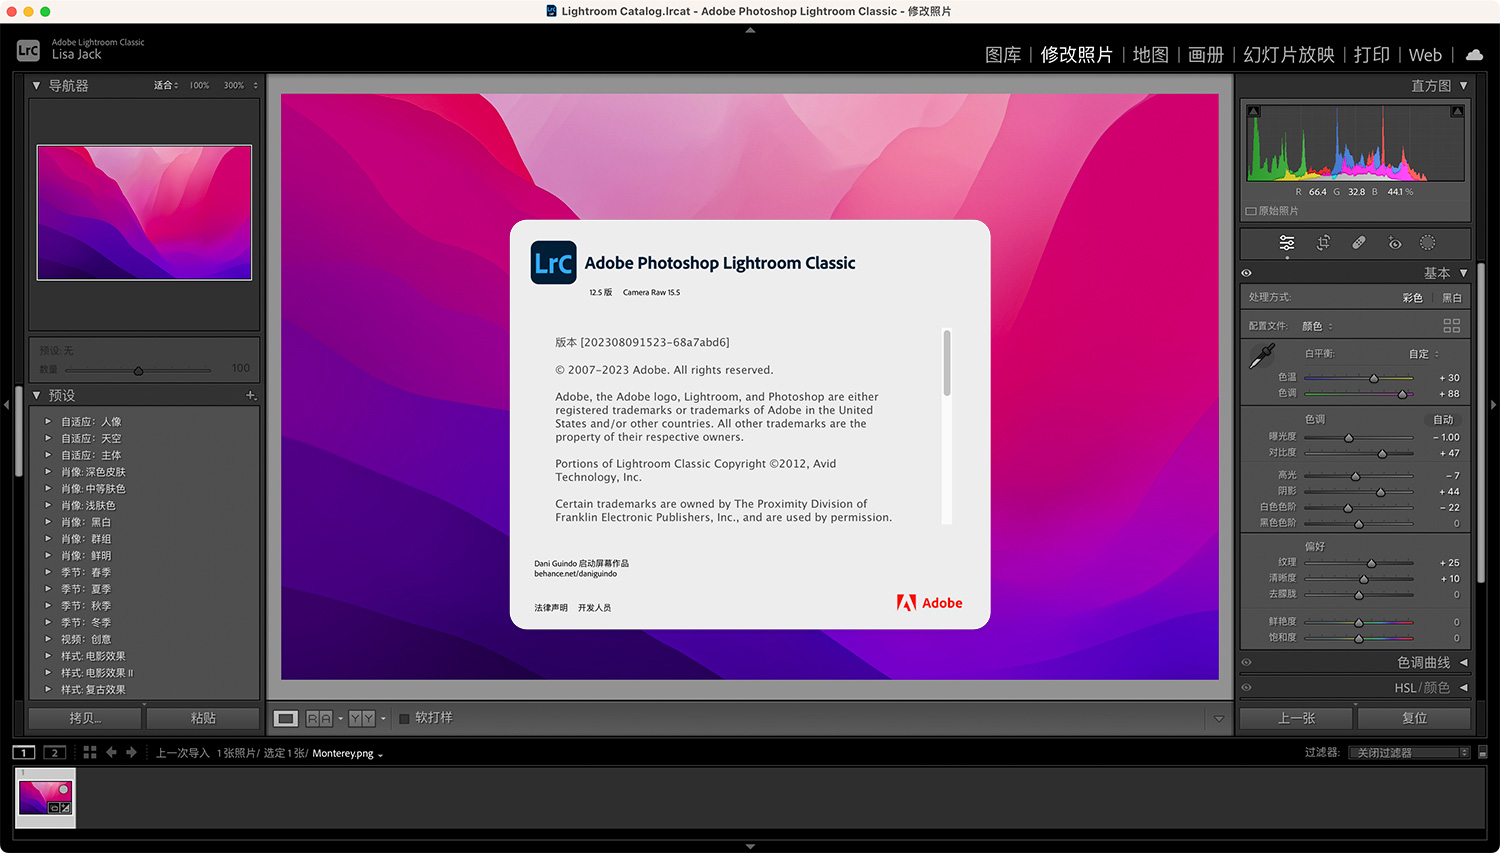The width and height of the screenshot is (1500, 853).
Task: Expand preset group 自适应: 人像
Action: click(x=48, y=421)
